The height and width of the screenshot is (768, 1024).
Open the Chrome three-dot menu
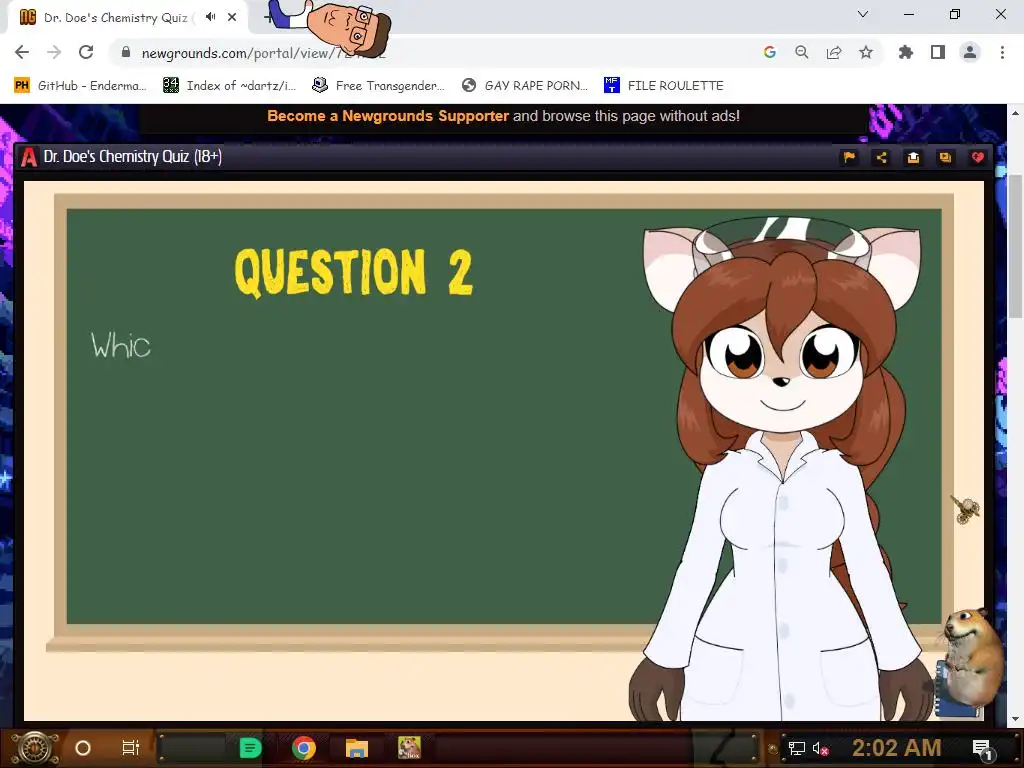pos(1002,52)
